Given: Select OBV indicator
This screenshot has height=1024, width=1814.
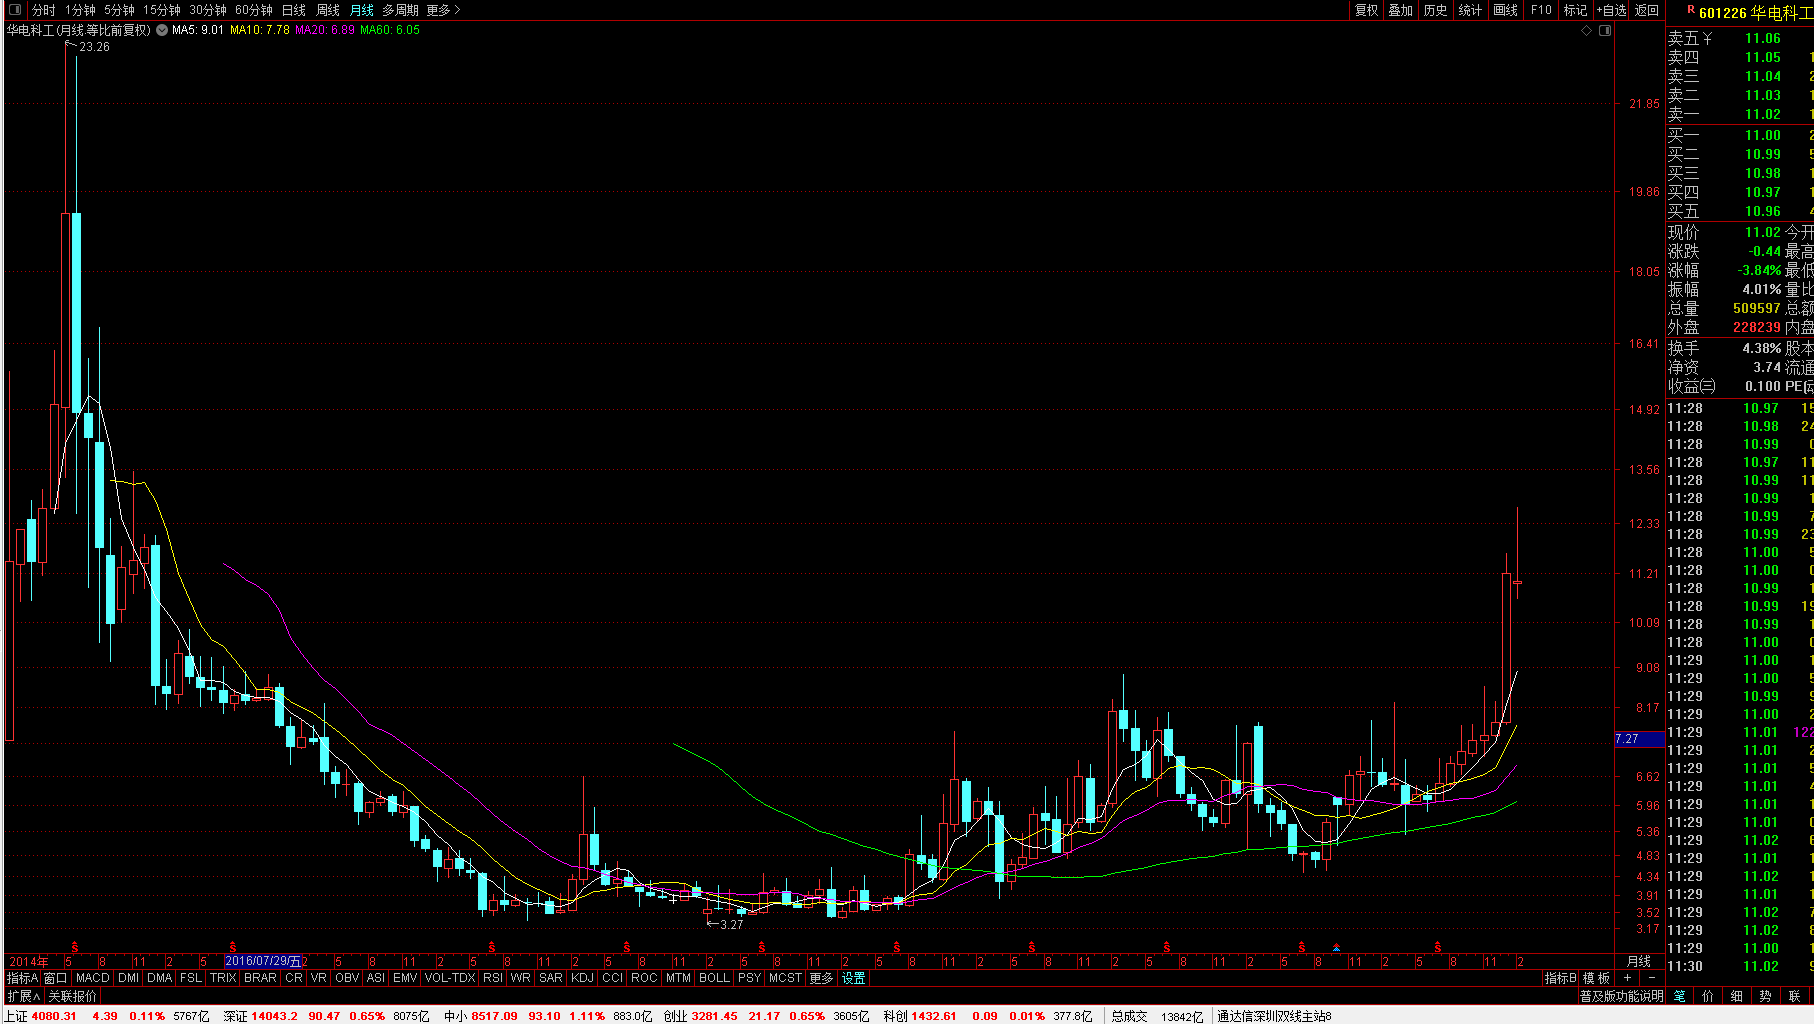Looking at the screenshot, I should tap(347, 978).
